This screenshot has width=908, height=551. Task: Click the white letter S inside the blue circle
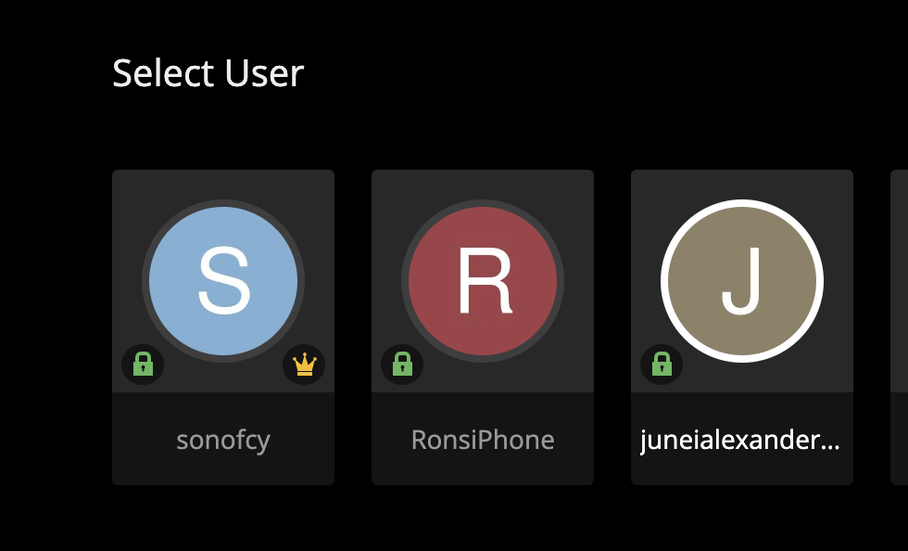point(223,281)
